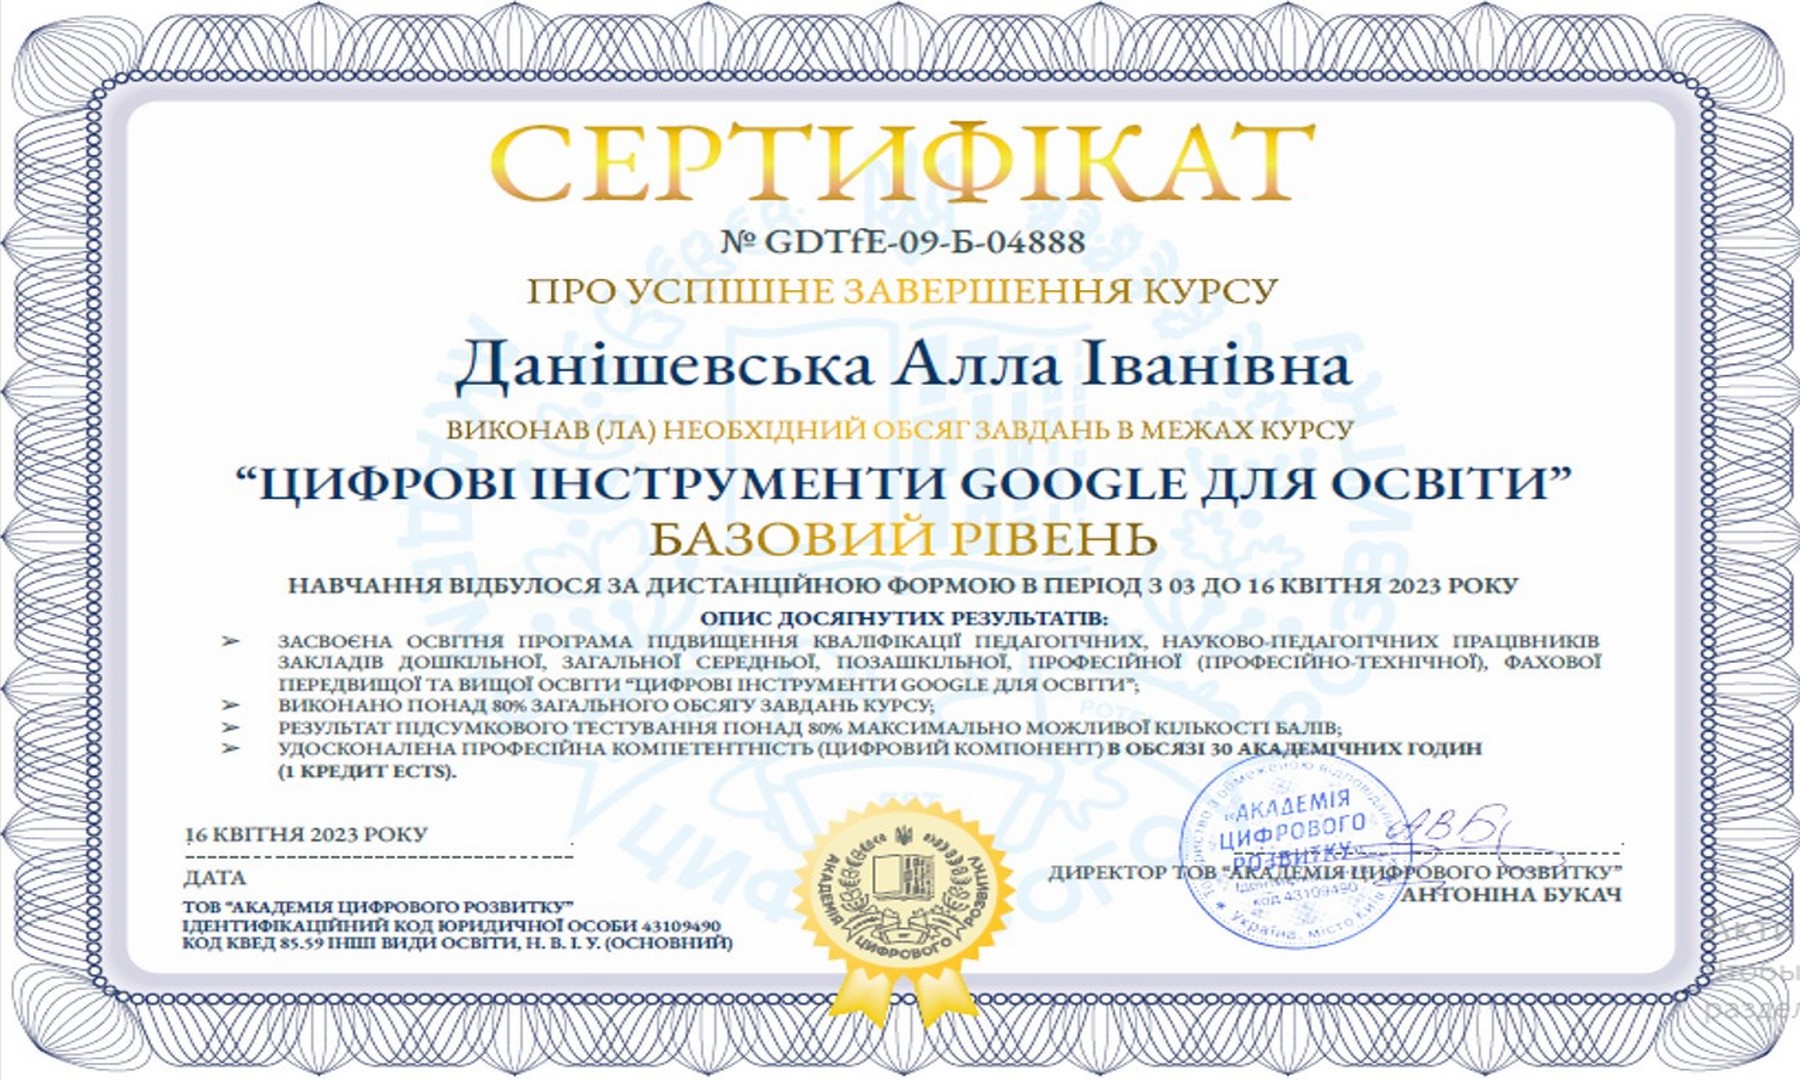Viewport: 1800px width, 1080px height.
Task: Click the ДАТА label under the dashed line
Action: [215, 878]
